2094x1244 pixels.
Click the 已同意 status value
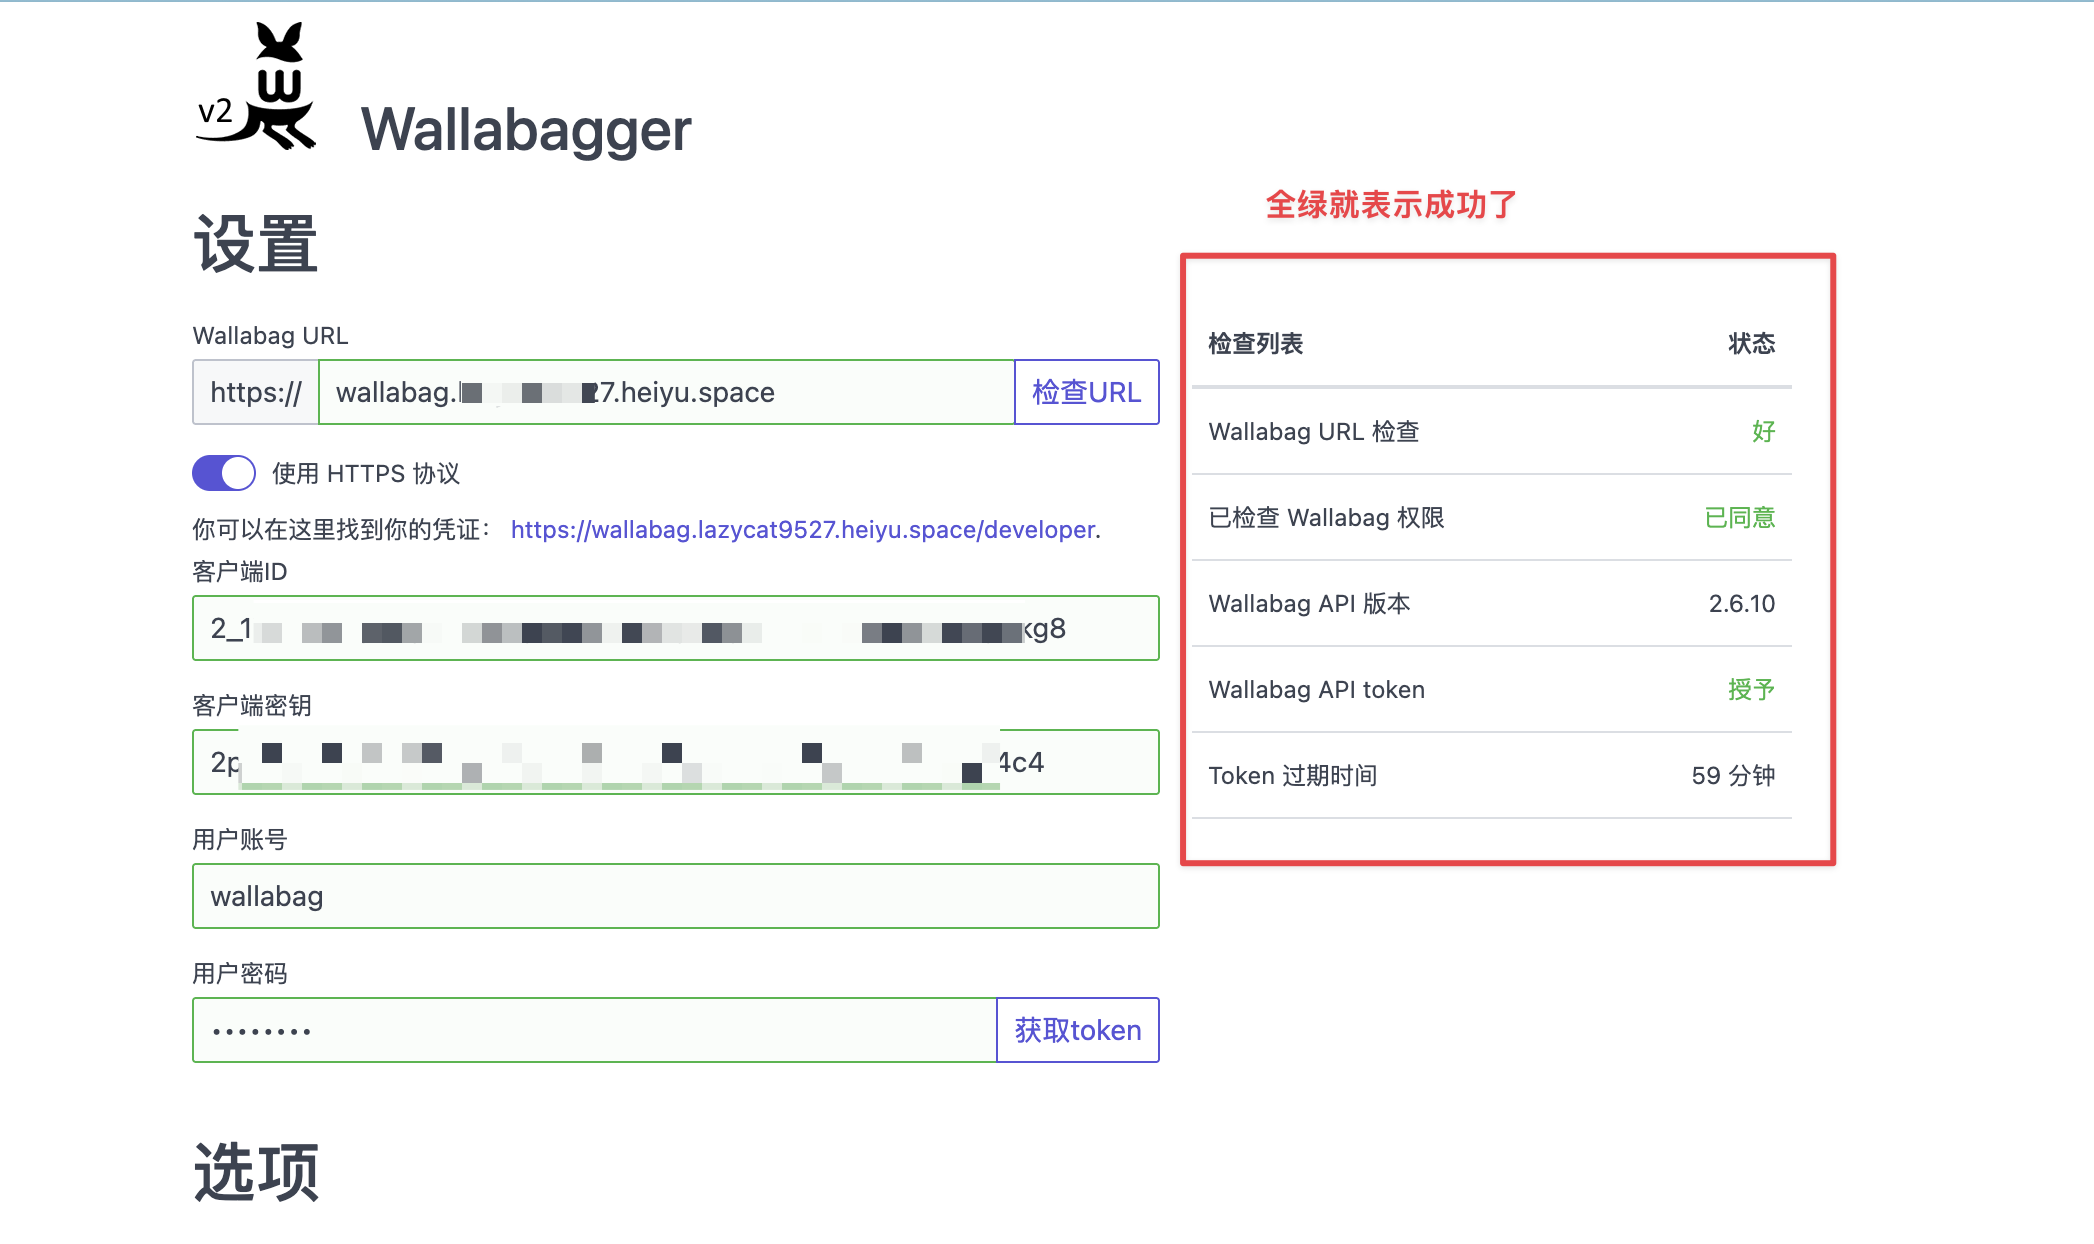pos(1740,517)
